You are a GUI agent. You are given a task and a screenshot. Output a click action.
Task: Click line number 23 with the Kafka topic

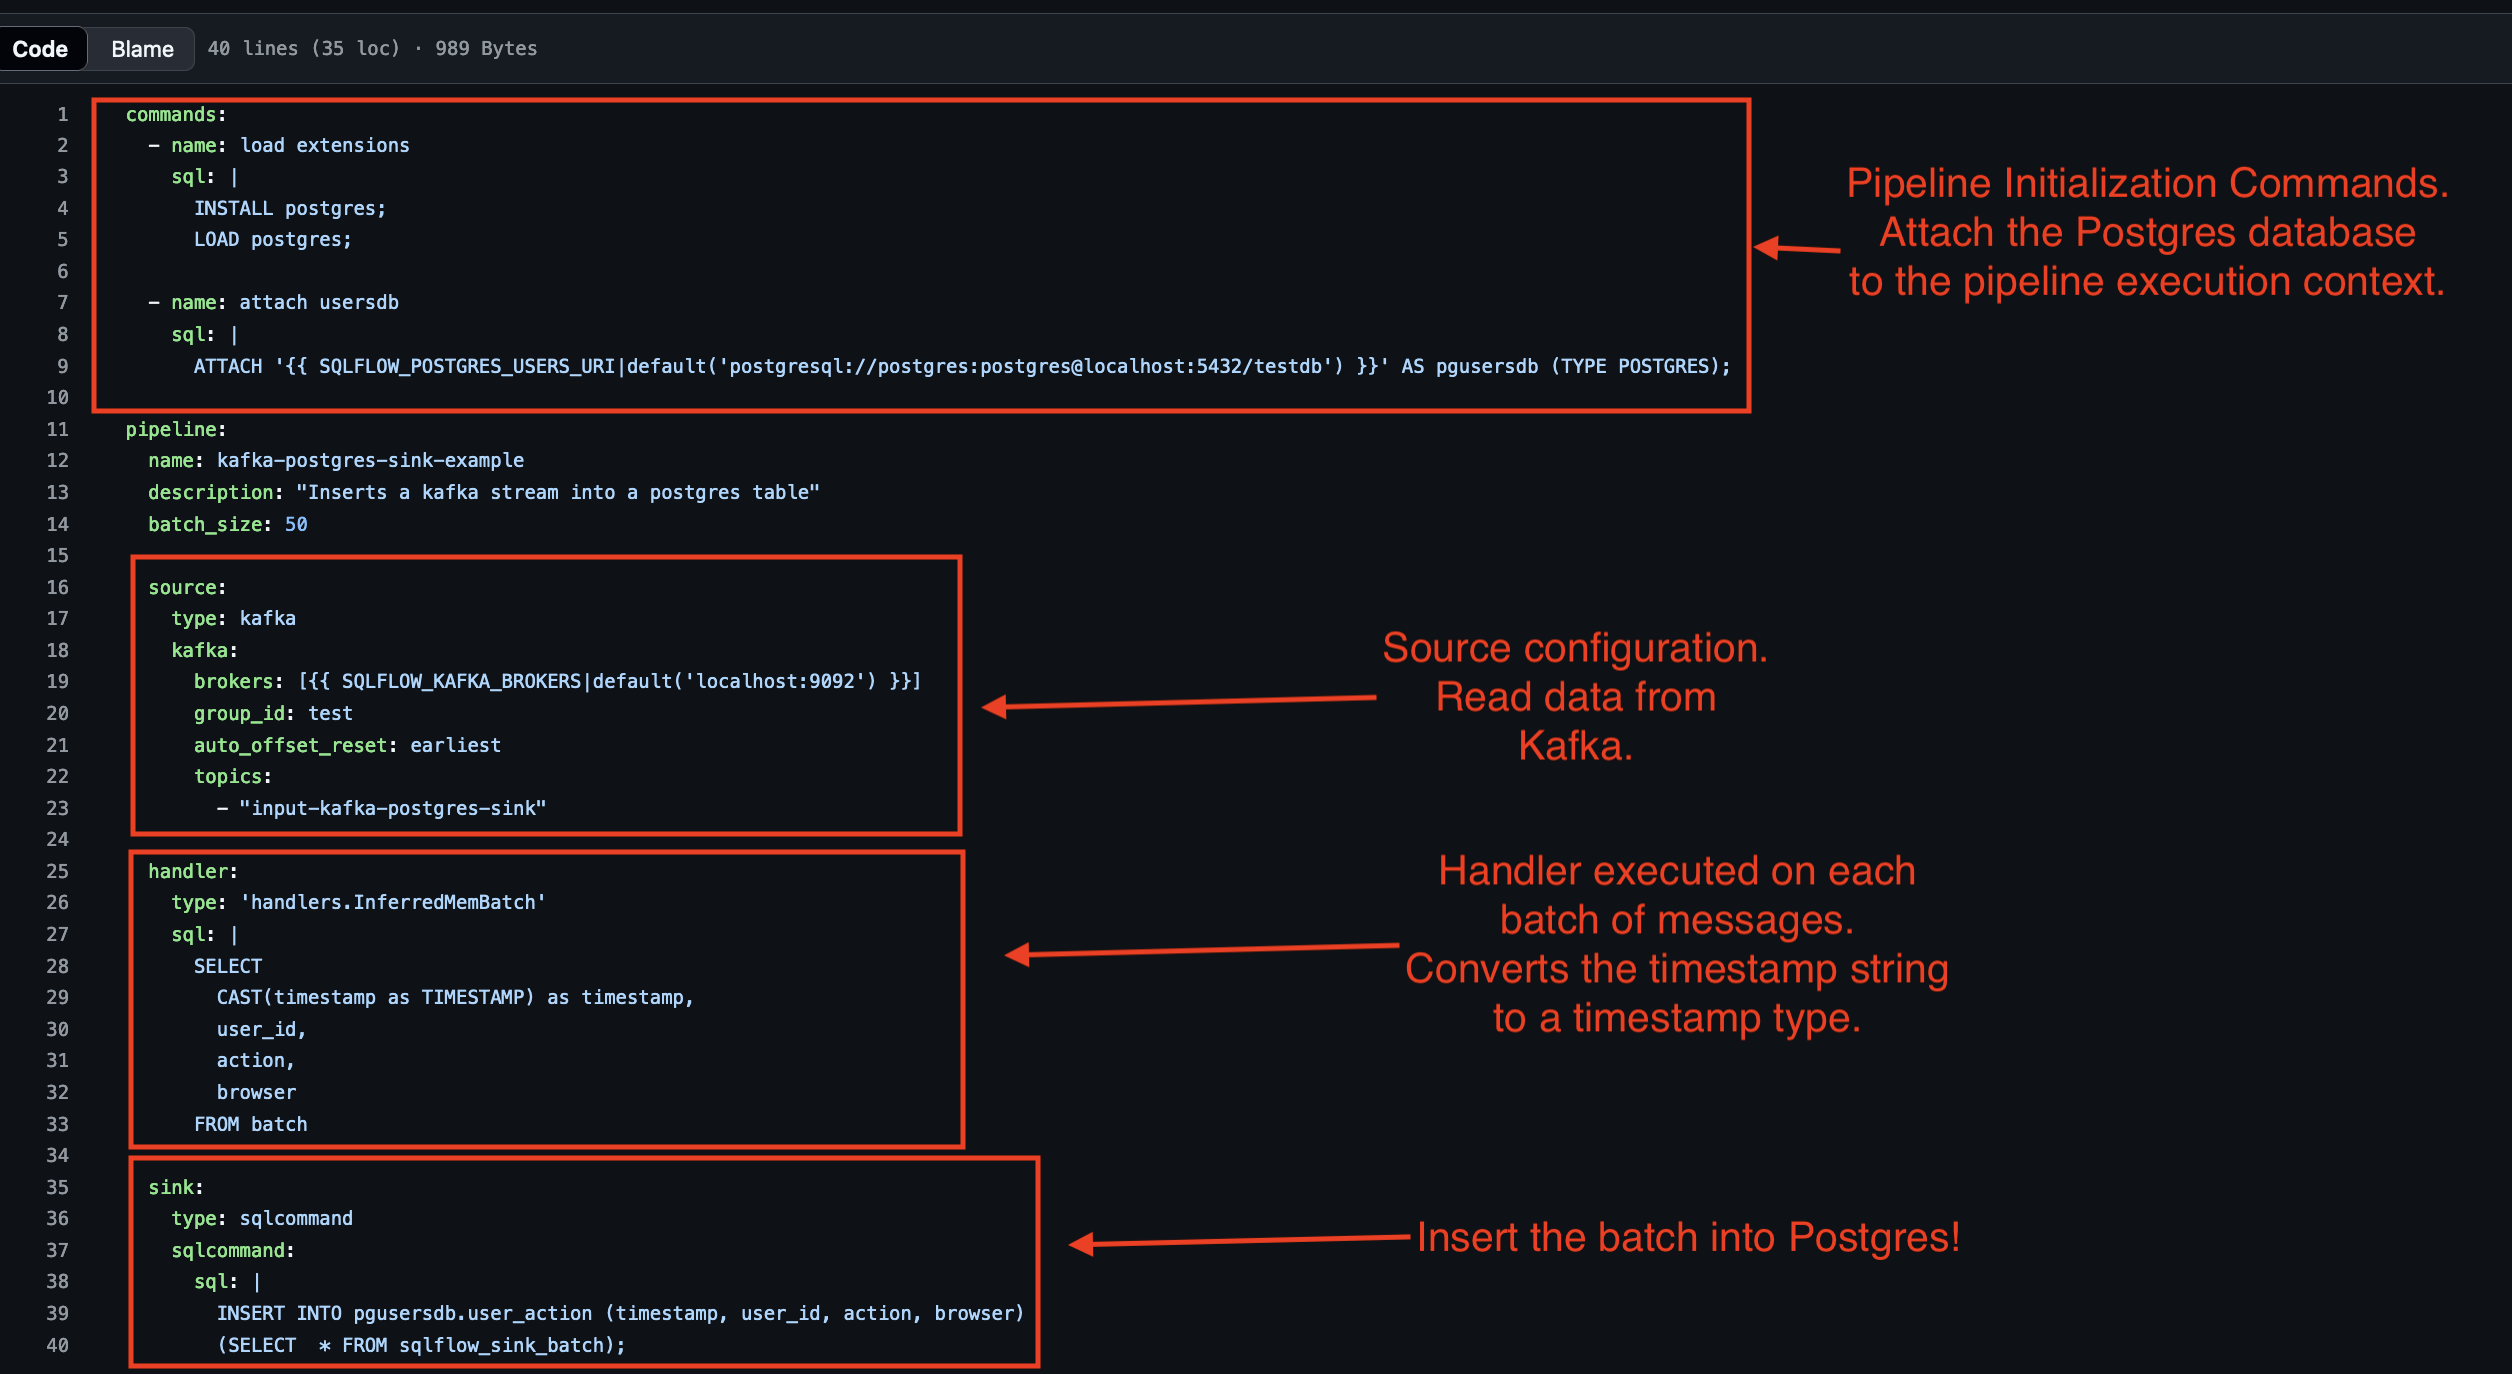click(57, 808)
